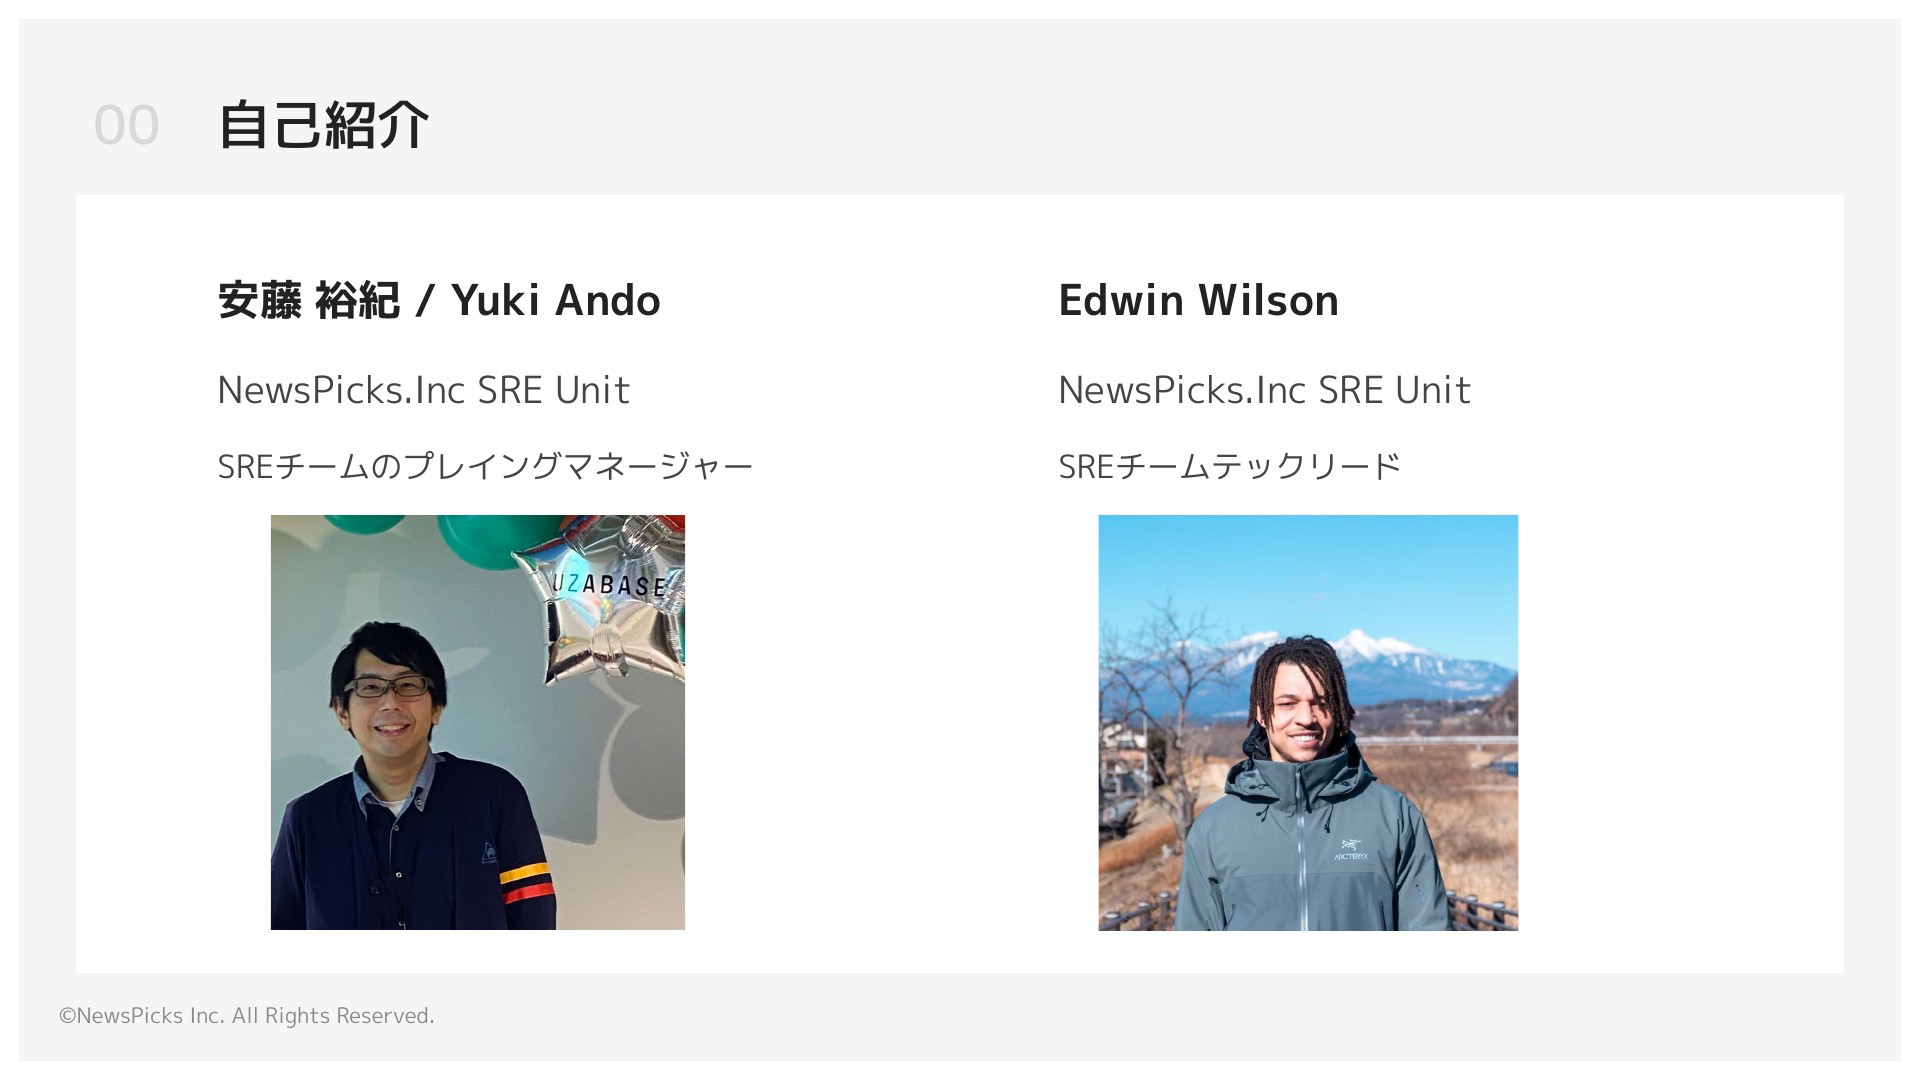1920x1080 pixels.
Task: Click the right NewsPicks.Inc SRE Unit text
Action: pyautogui.click(x=1264, y=390)
